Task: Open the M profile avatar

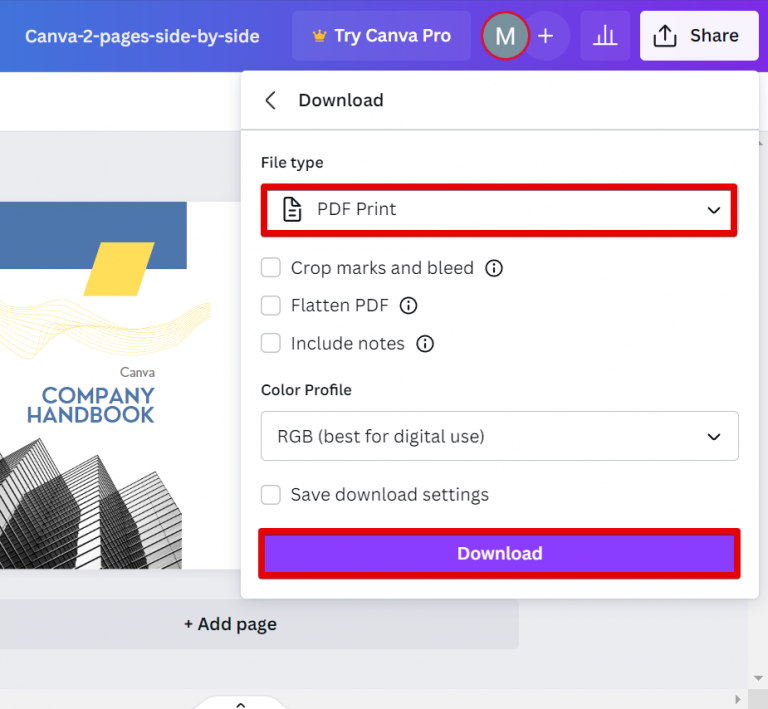Action: pyautogui.click(x=505, y=37)
